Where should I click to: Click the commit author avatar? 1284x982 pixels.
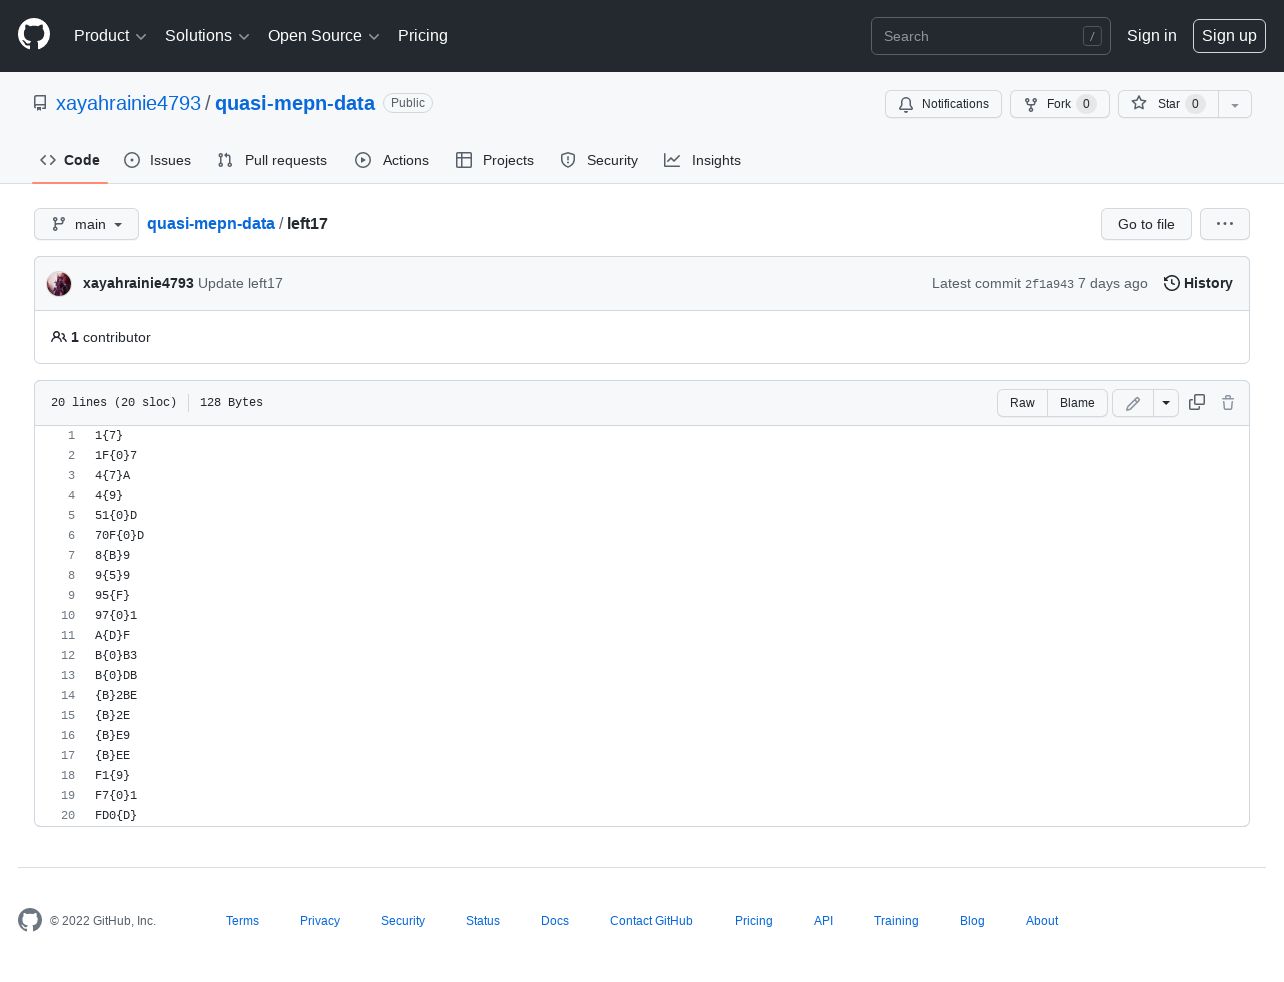coord(59,283)
